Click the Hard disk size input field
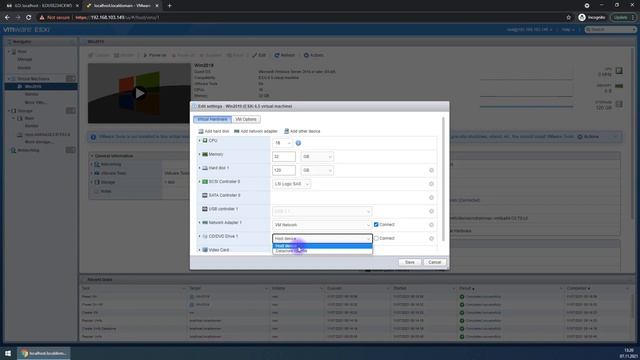The width and height of the screenshot is (640, 360). pyautogui.click(x=284, y=170)
